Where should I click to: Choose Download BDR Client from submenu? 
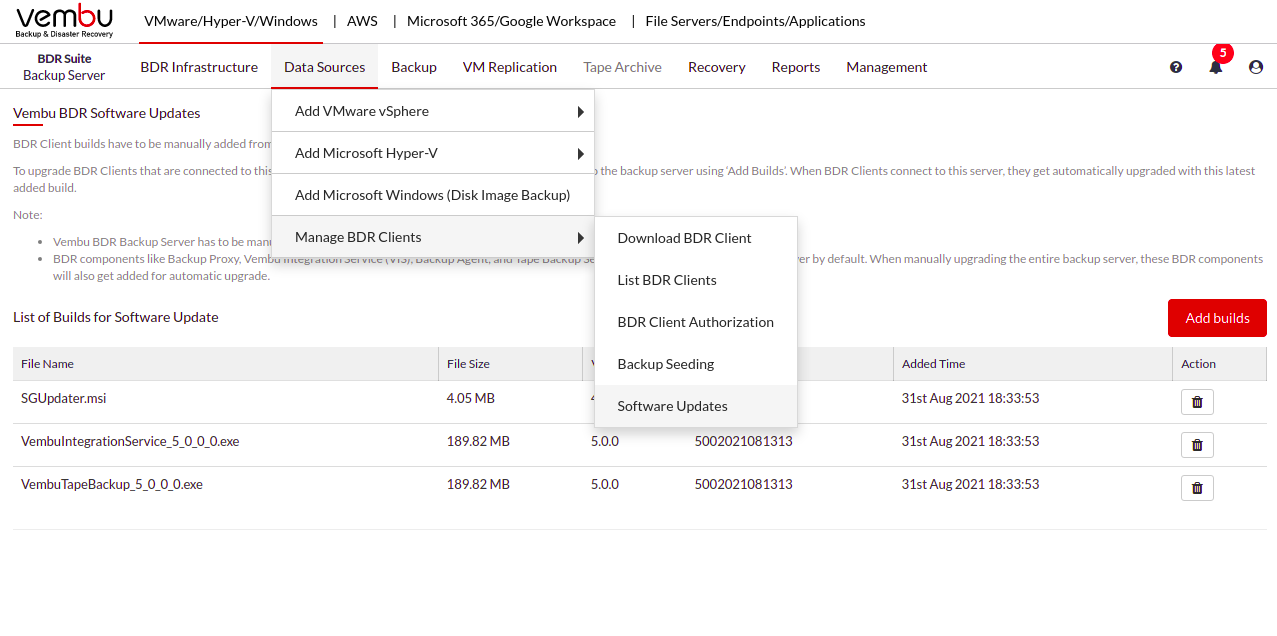tap(684, 238)
